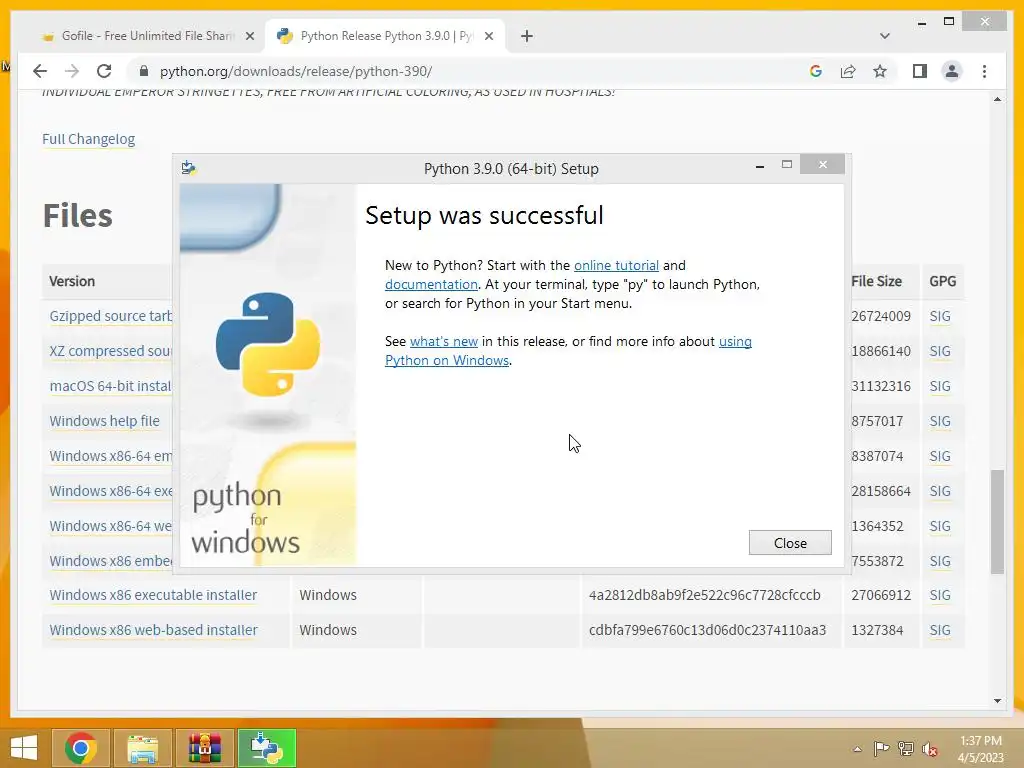Image resolution: width=1024 pixels, height=768 pixels.
Task: Click the browser forward arrow
Action: 72,71
